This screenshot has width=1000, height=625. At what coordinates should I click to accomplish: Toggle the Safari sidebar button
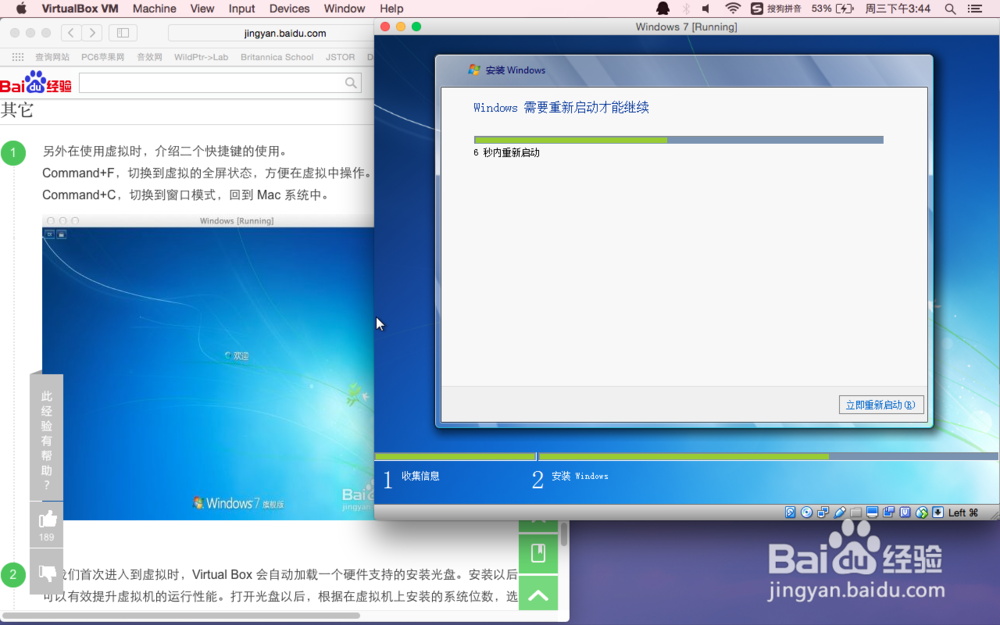[123, 33]
